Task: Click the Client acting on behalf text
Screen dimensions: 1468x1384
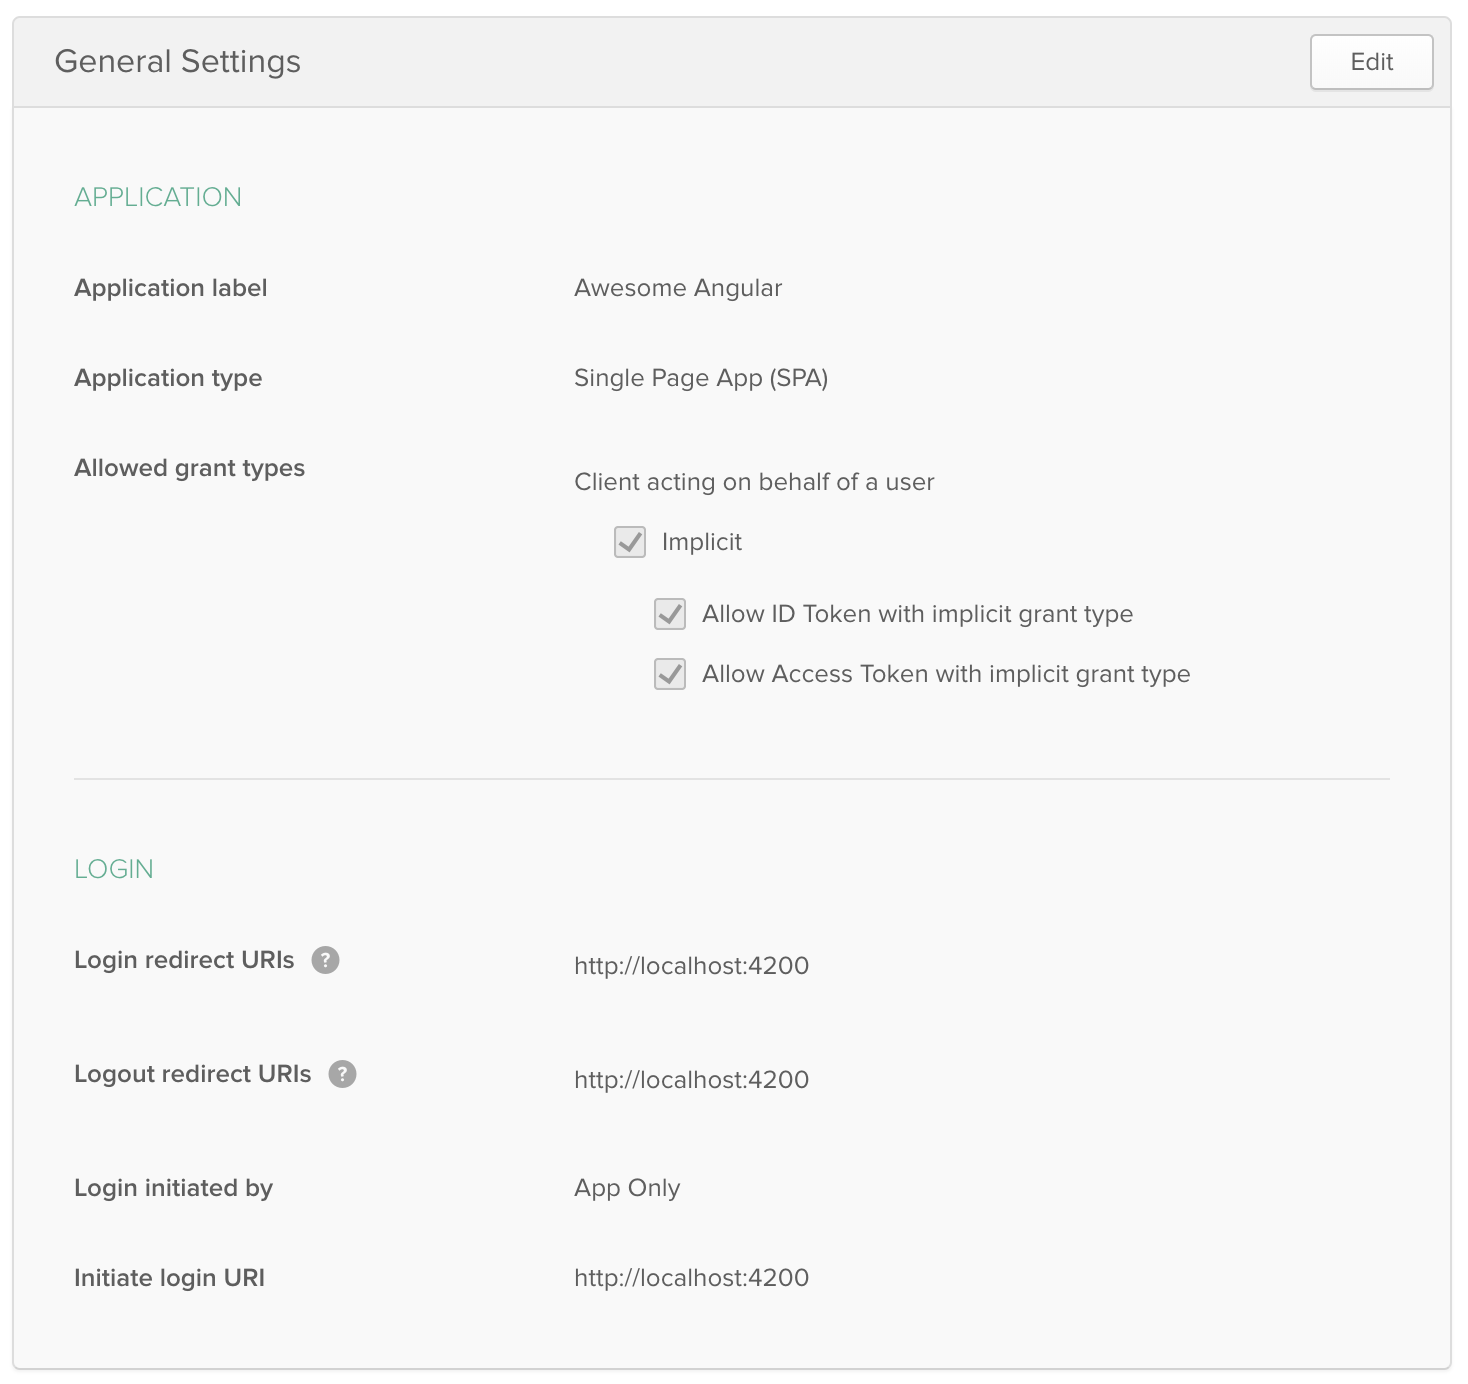Action: pyautogui.click(x=754, y=482)
